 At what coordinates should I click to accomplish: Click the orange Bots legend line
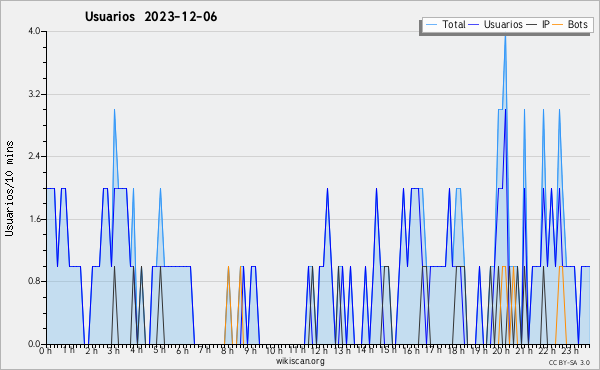(558, 25)
